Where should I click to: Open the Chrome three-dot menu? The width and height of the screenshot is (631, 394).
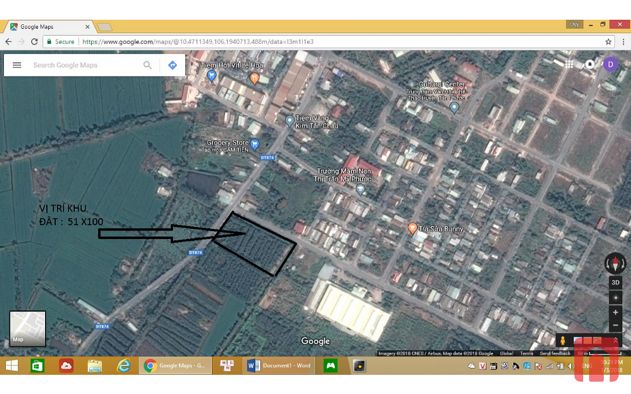coord(623,41)
